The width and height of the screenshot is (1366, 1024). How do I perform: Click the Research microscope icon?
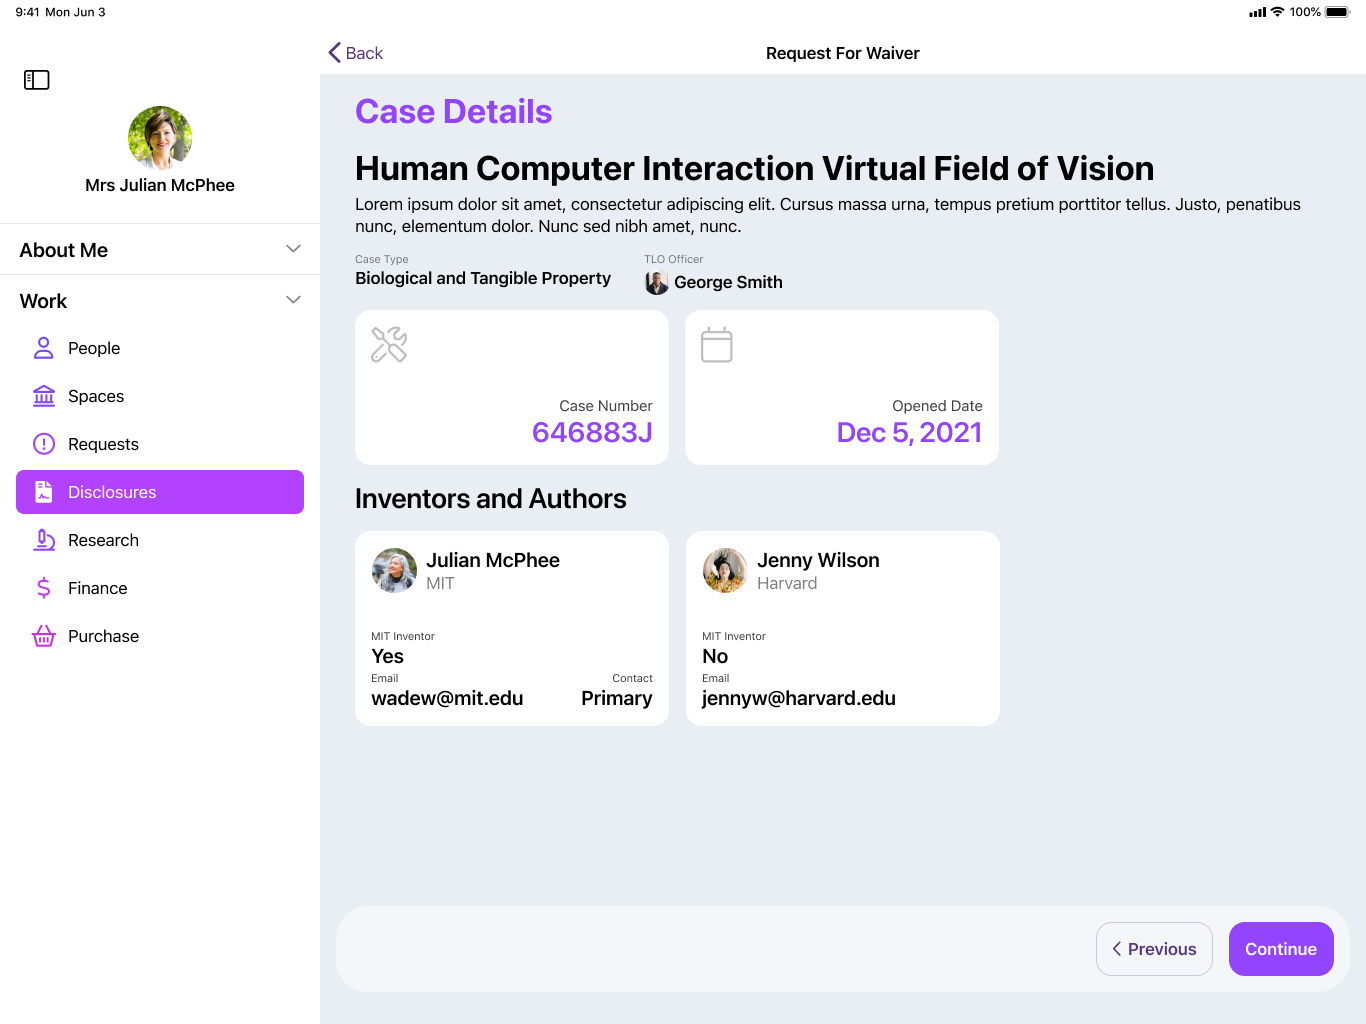[x=44, y=540]
